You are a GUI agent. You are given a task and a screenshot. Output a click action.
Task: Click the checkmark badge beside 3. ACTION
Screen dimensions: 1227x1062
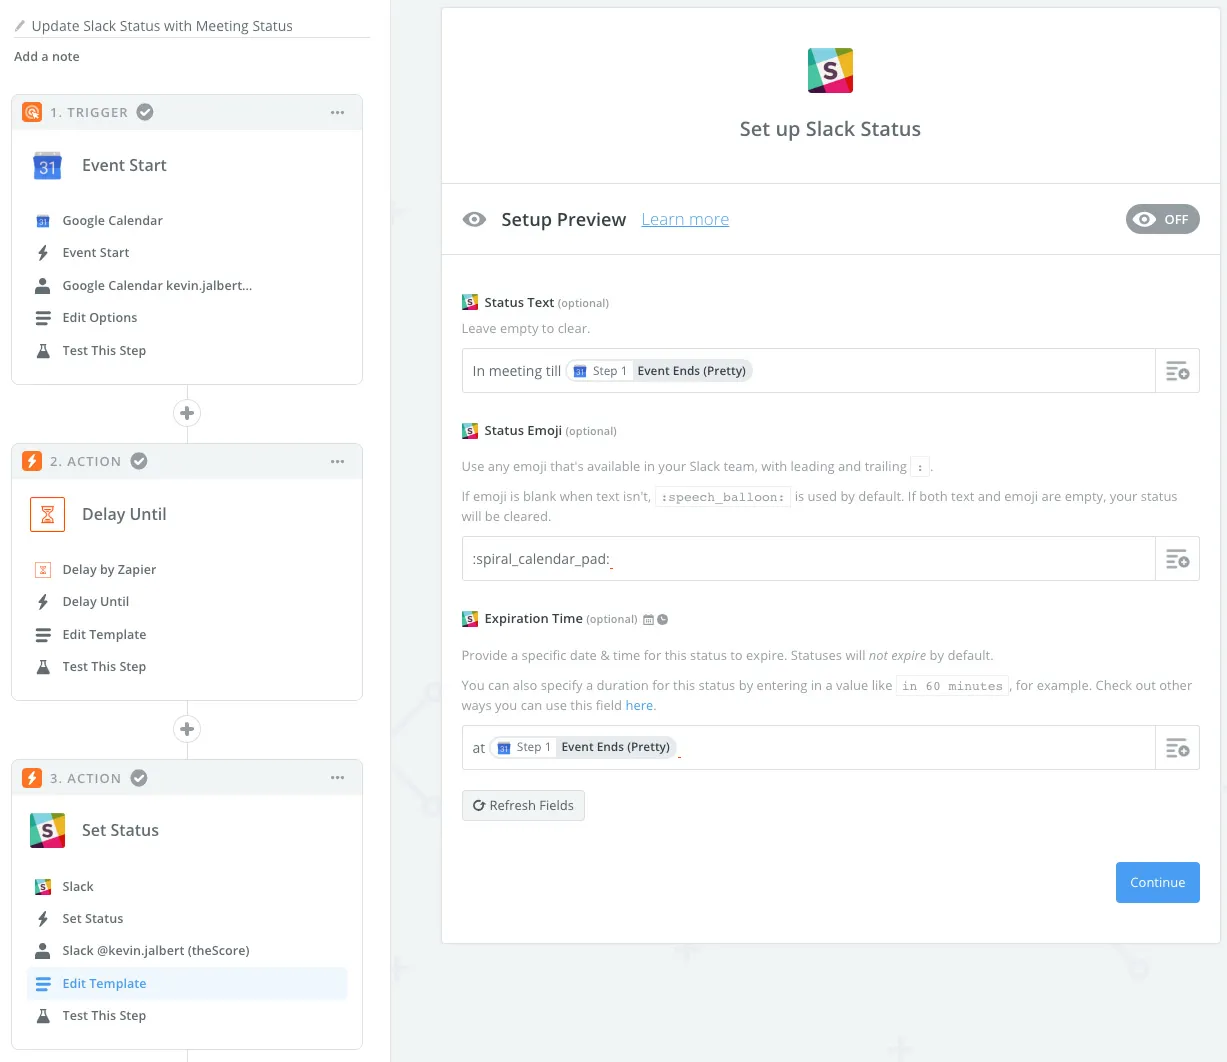(139, 778)
